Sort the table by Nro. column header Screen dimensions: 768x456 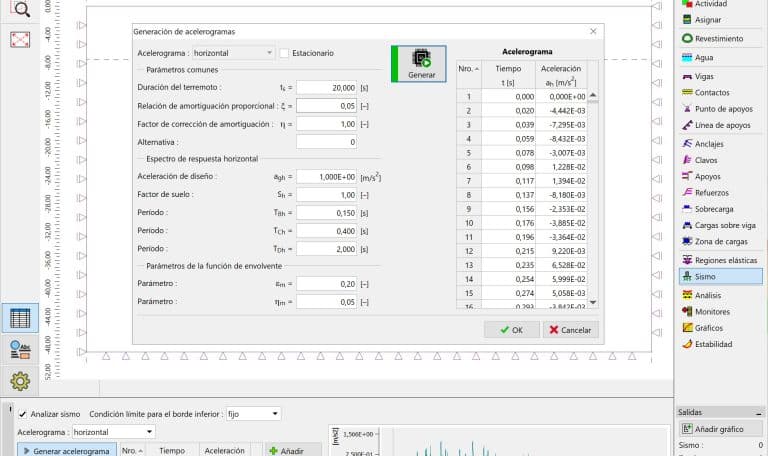pos(469,69)
